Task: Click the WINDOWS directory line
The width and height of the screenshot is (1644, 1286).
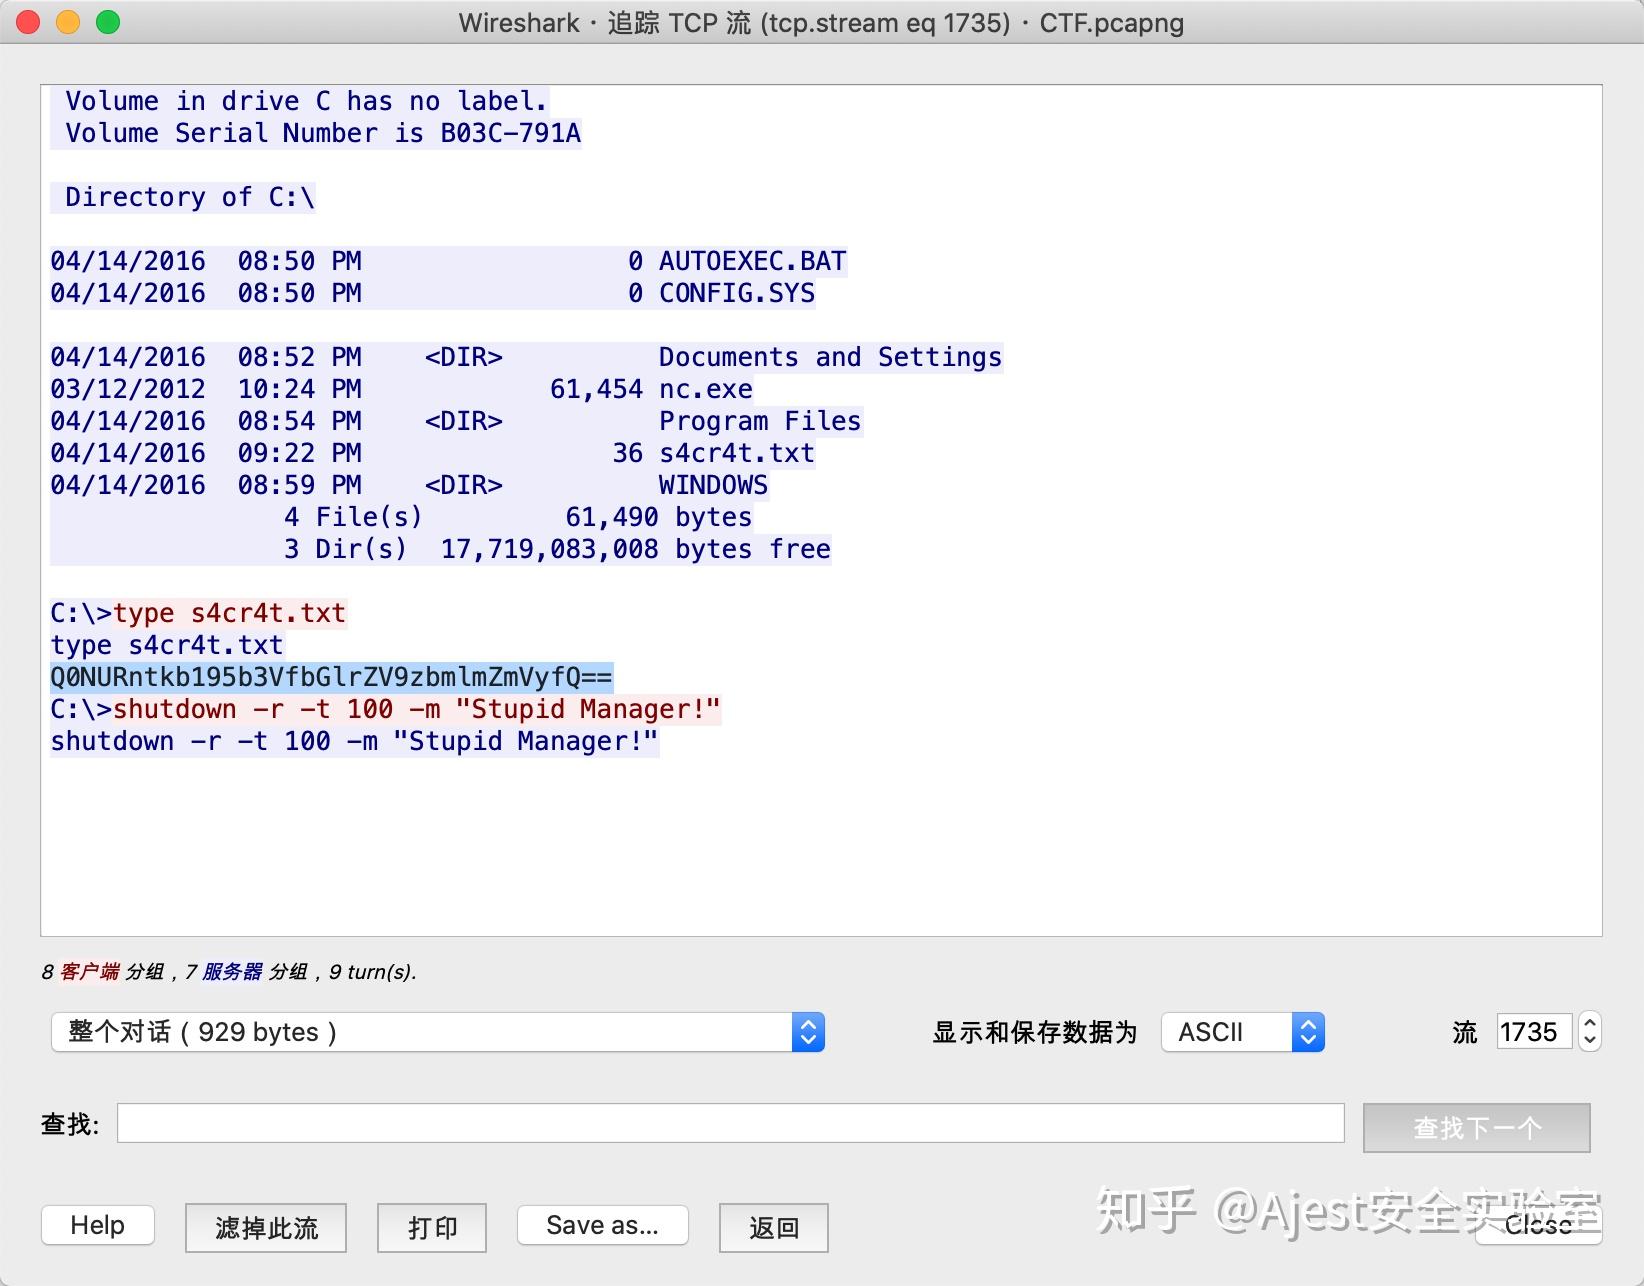Action: click(410, 485)
